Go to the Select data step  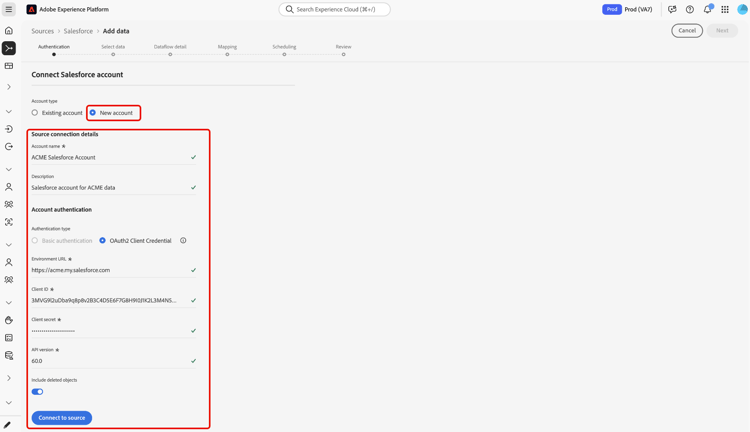tap(113, 50)
